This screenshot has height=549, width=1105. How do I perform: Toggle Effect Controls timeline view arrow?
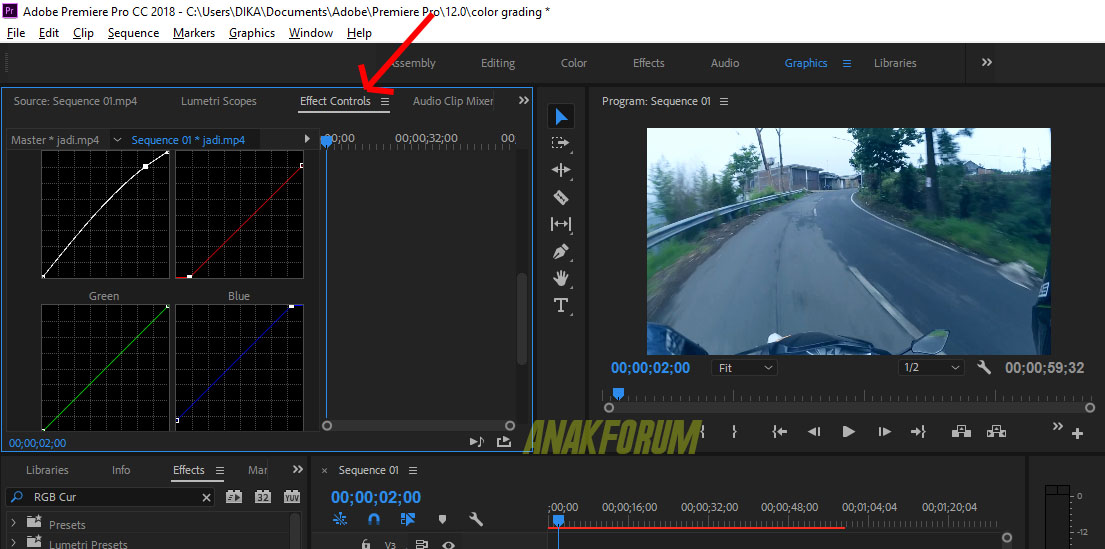tap(307, 139)
